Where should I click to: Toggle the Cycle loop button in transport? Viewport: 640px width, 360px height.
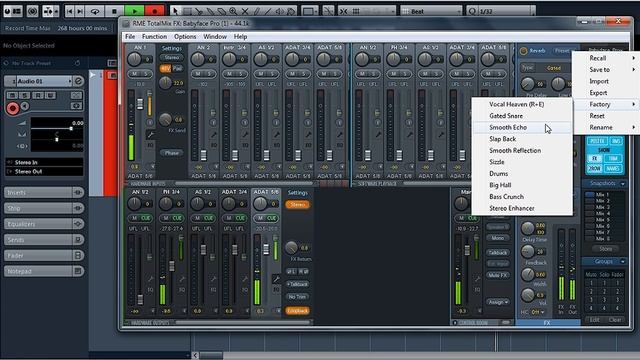point(95,11)
